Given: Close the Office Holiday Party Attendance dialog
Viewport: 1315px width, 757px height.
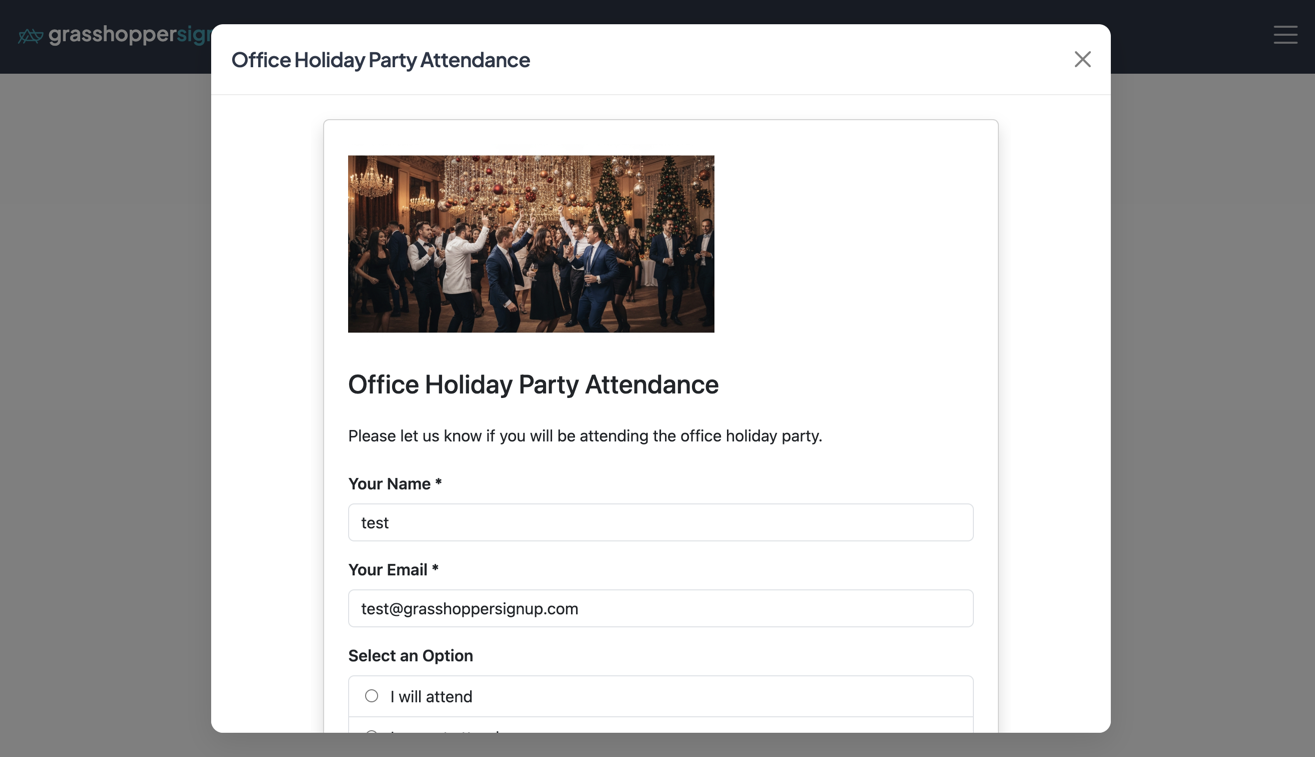Looking at the screenshot, I should coord(1082,59).
